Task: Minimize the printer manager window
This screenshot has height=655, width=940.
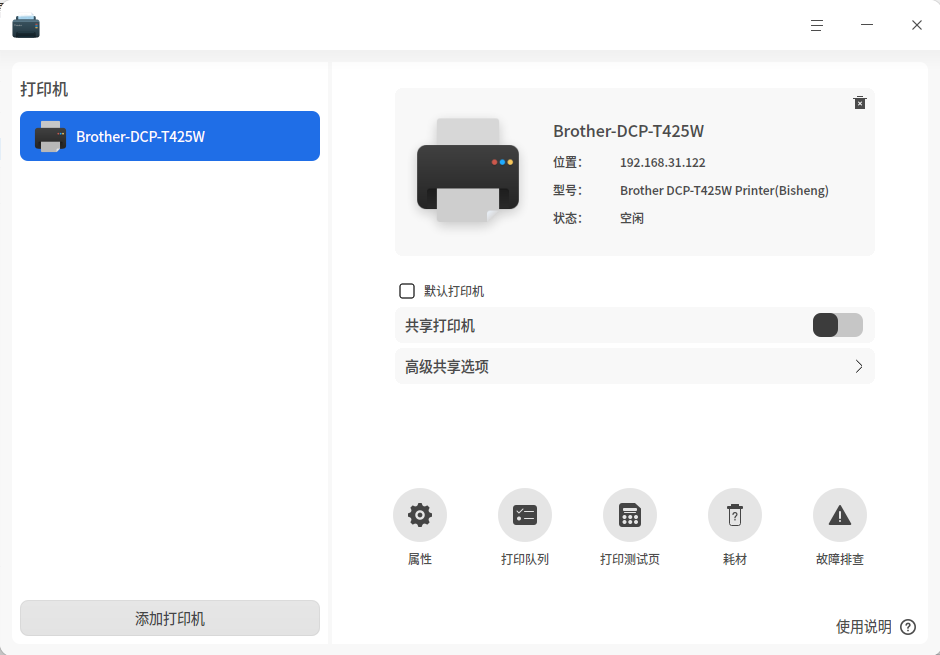Action: click(867, 25)
